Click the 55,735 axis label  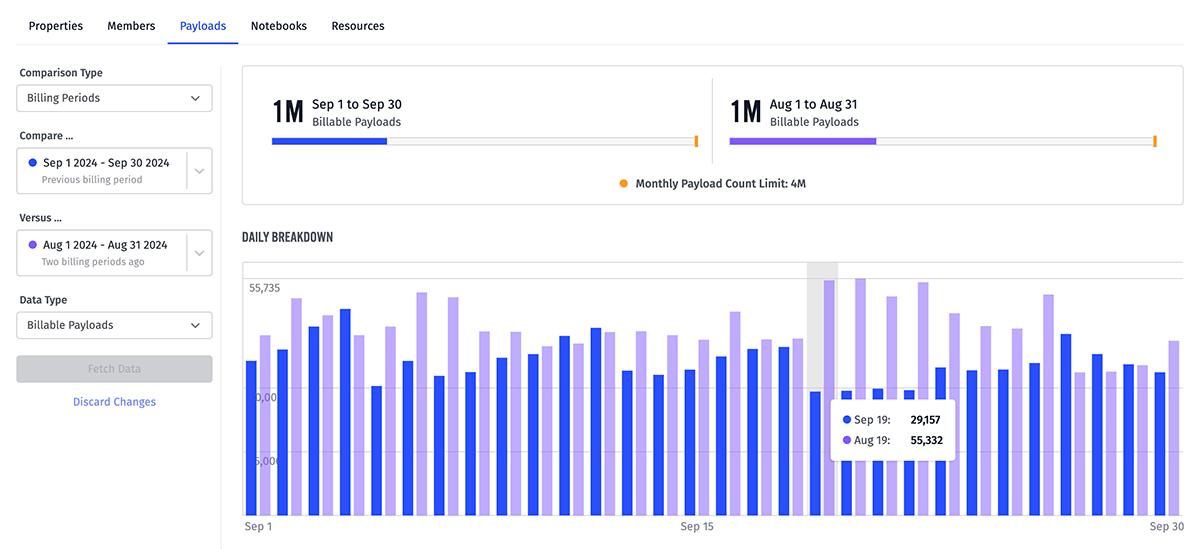[265, 288]
